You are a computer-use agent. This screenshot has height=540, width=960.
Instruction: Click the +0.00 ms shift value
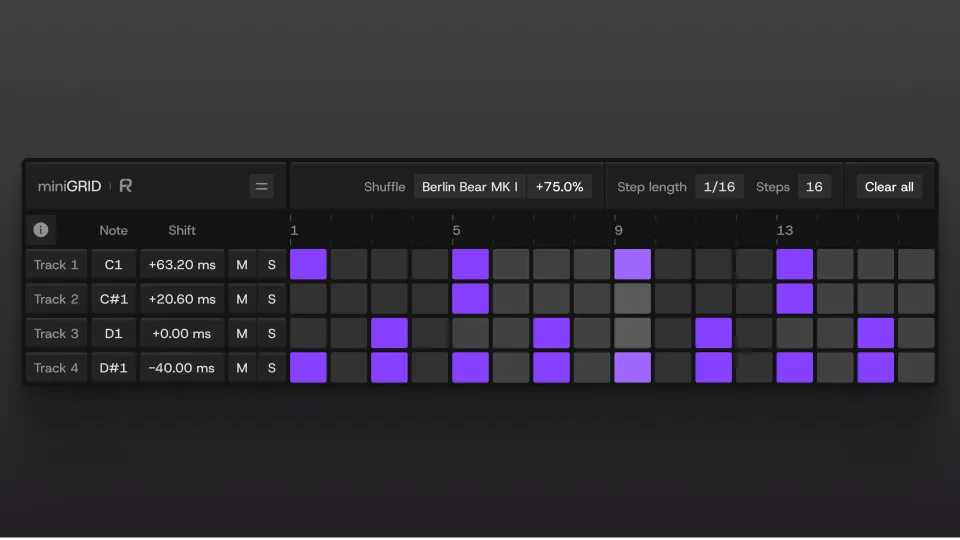182,333
